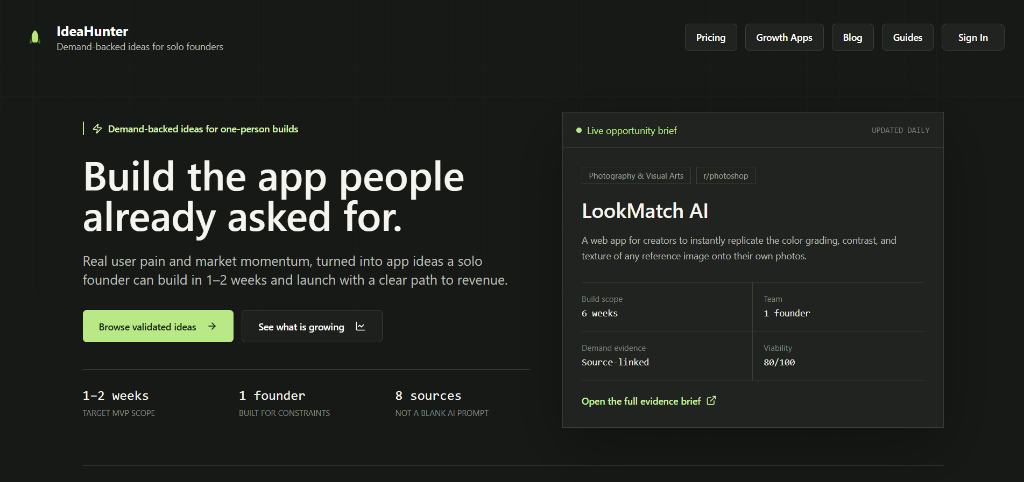
Task: Open the Growth Apps menu item
Action: pyautogui.click(x=784, y=37)
